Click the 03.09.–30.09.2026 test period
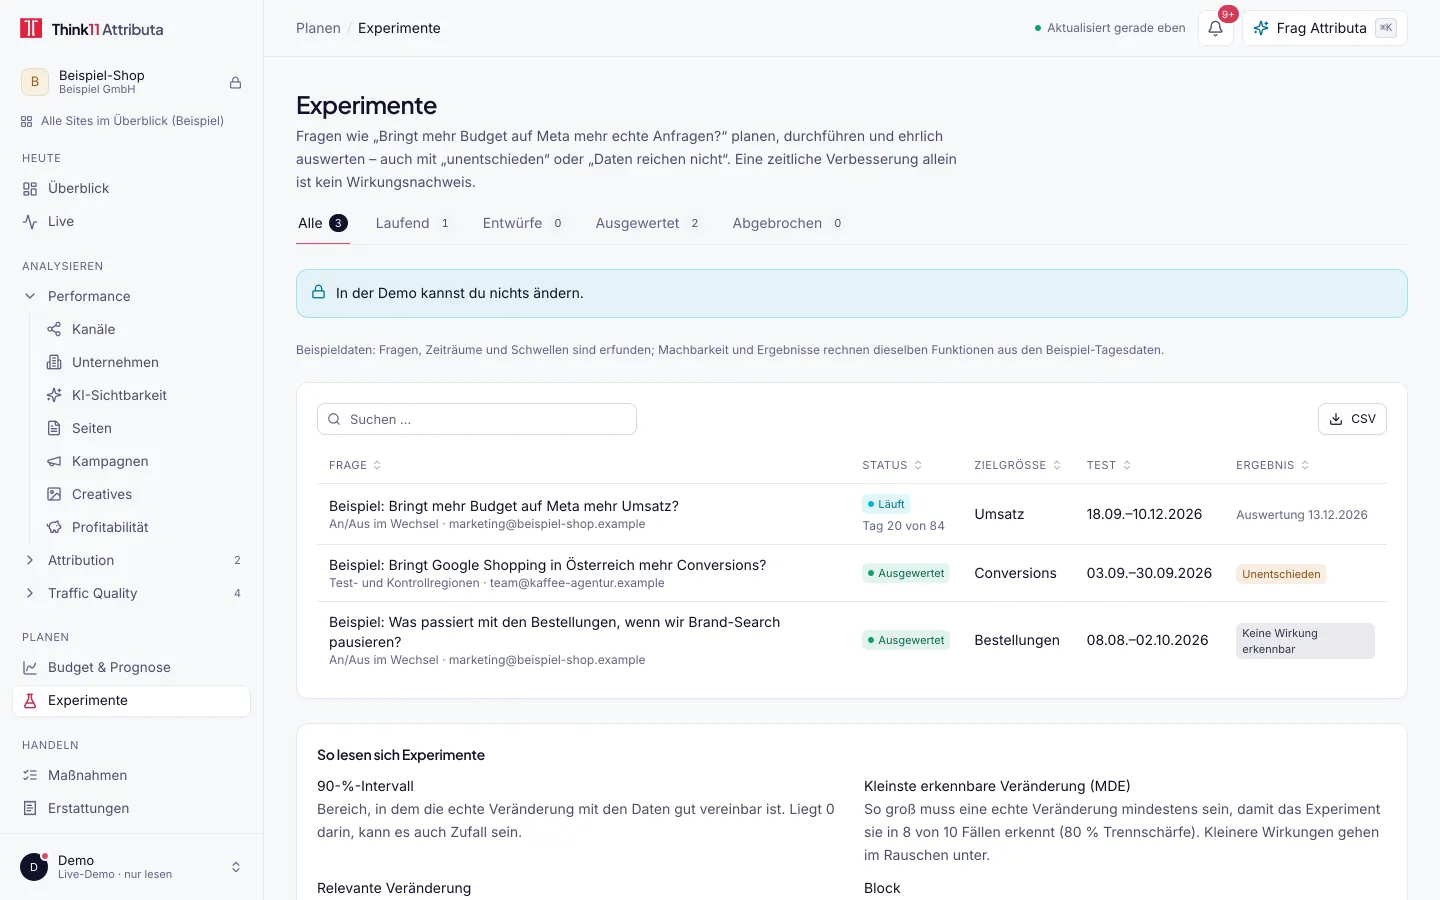 coord(1149,573)
